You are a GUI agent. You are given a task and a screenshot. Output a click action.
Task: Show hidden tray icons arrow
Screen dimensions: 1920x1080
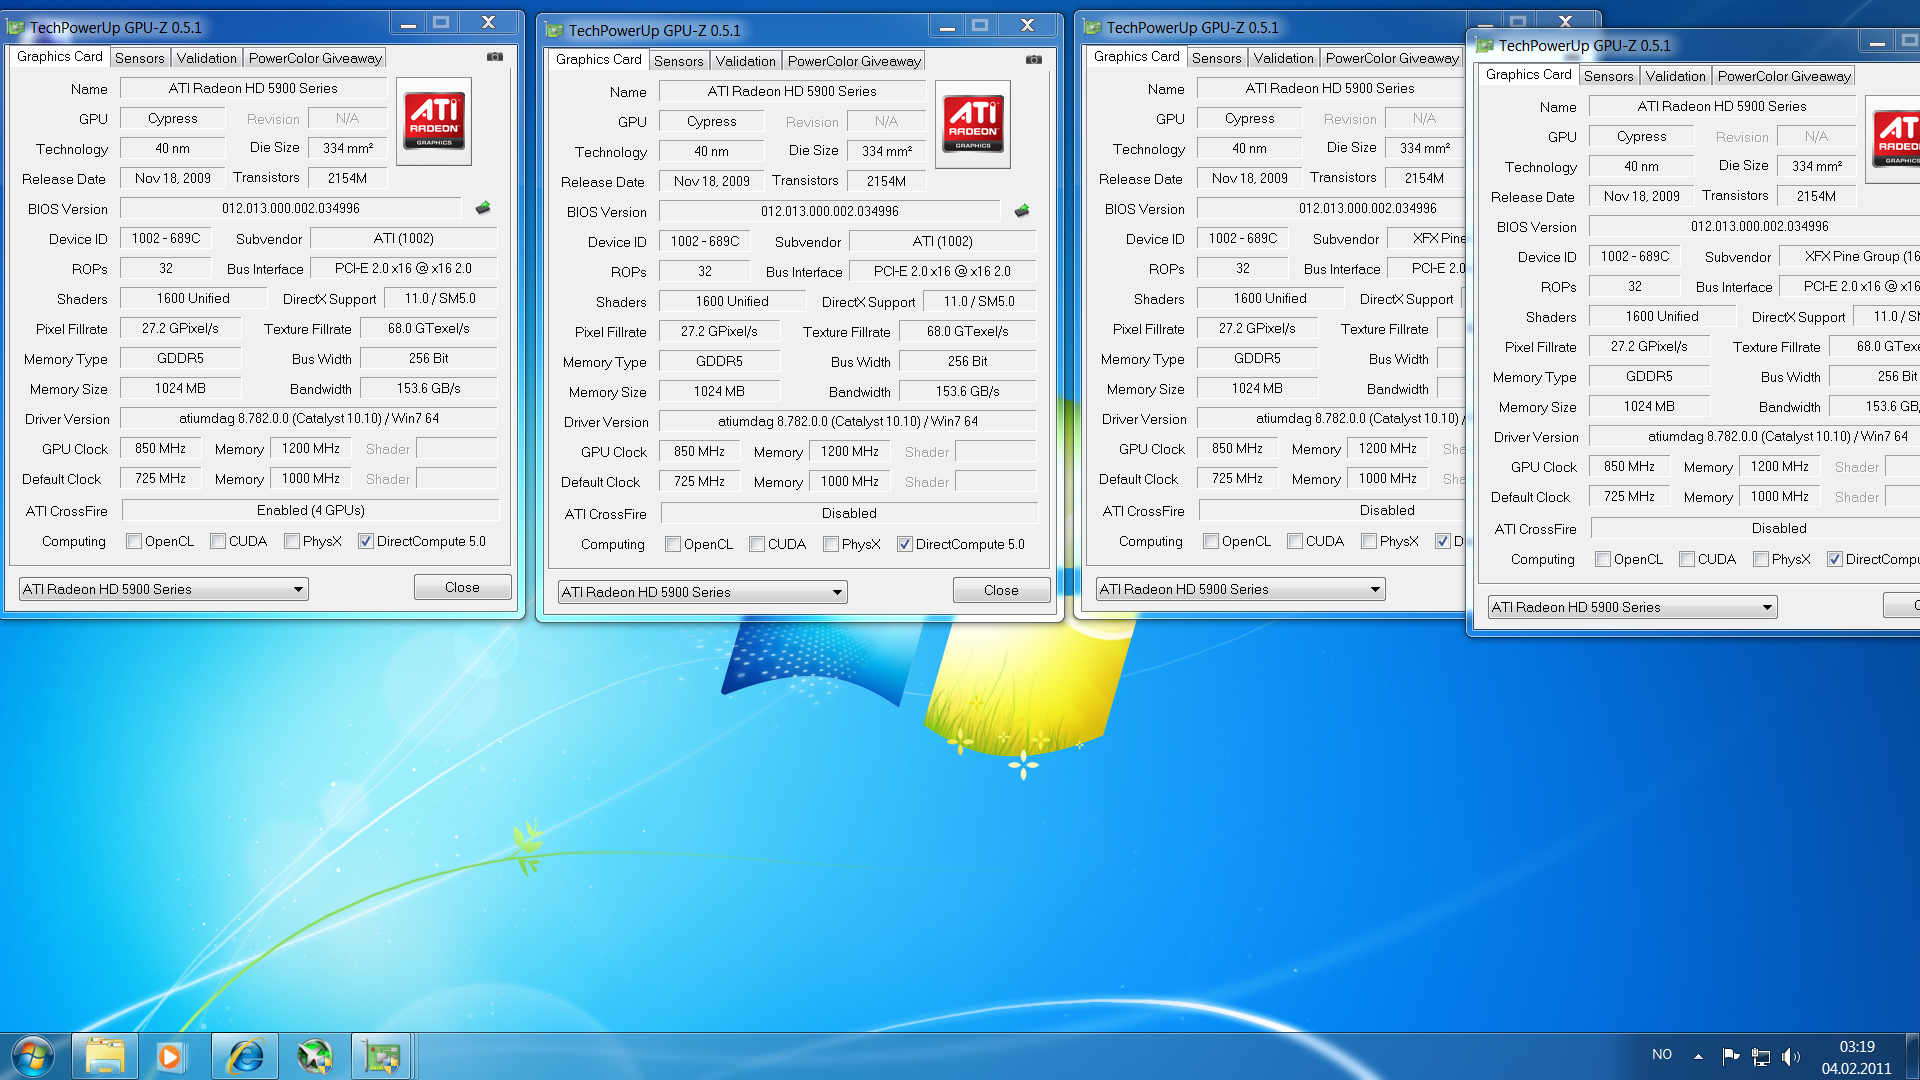pos(1698,1056)
